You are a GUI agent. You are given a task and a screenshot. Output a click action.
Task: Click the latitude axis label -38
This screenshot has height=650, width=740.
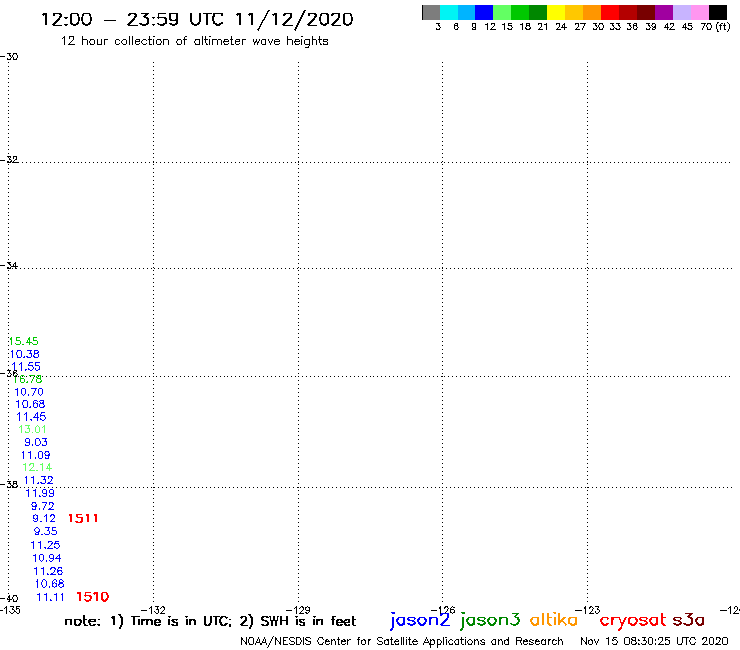(x=9, y=485)
